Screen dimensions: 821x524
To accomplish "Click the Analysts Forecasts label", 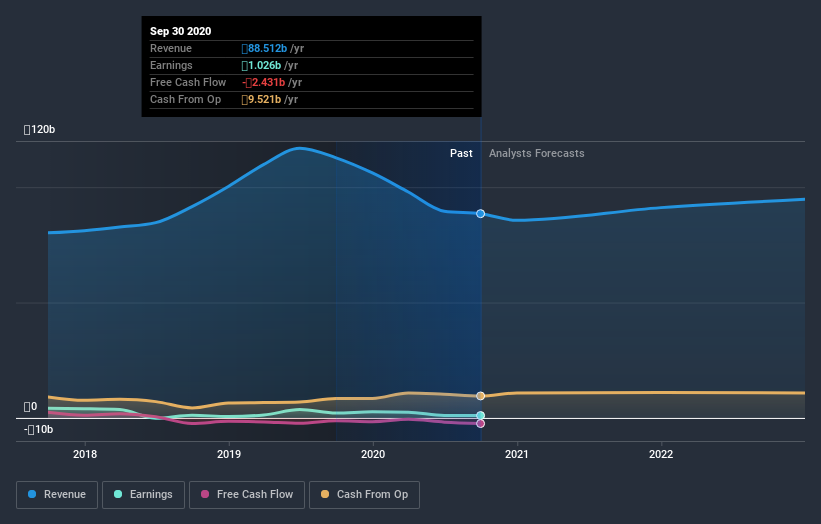I will pyautogui.click(x=537, y=153).
